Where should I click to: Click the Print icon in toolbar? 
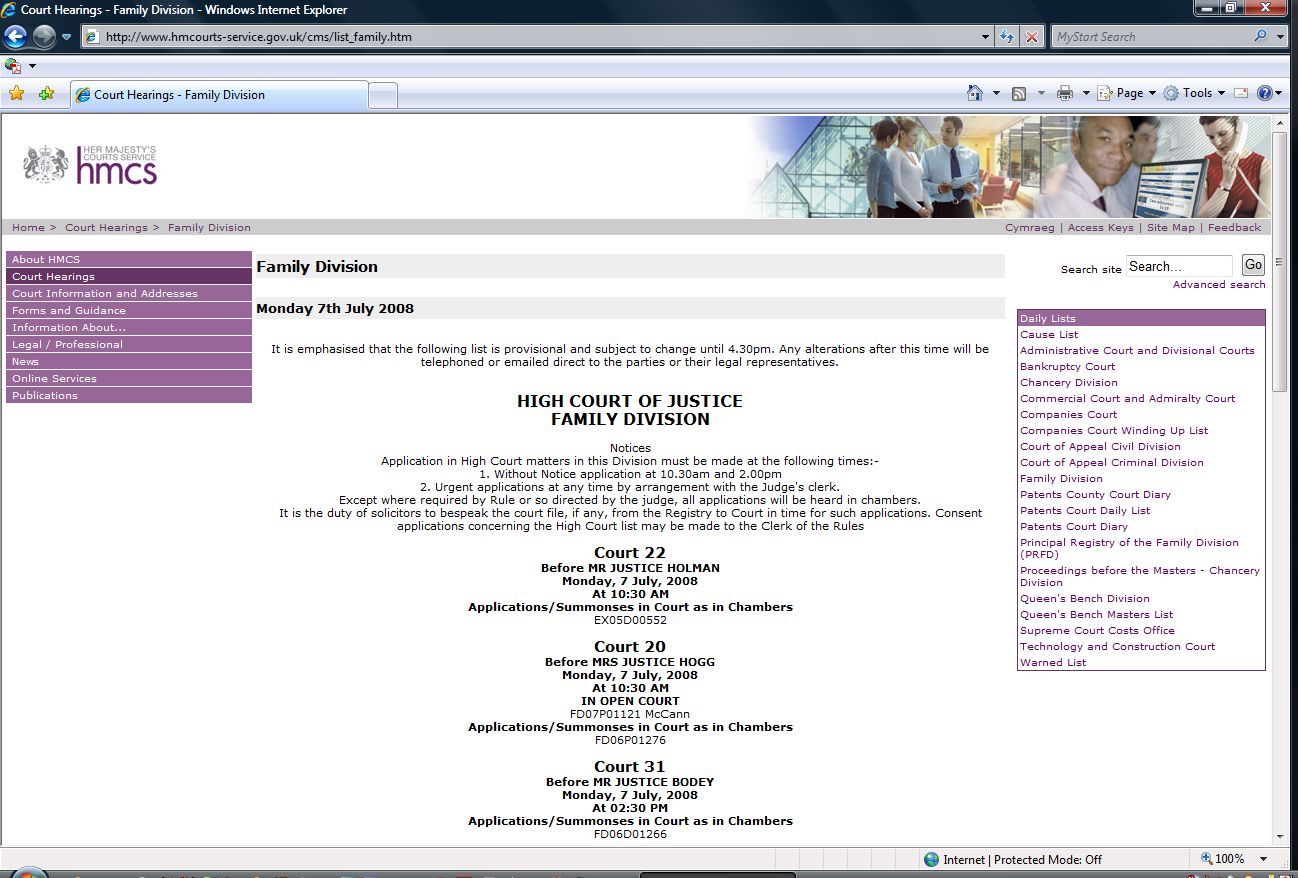click(1065, 93)
